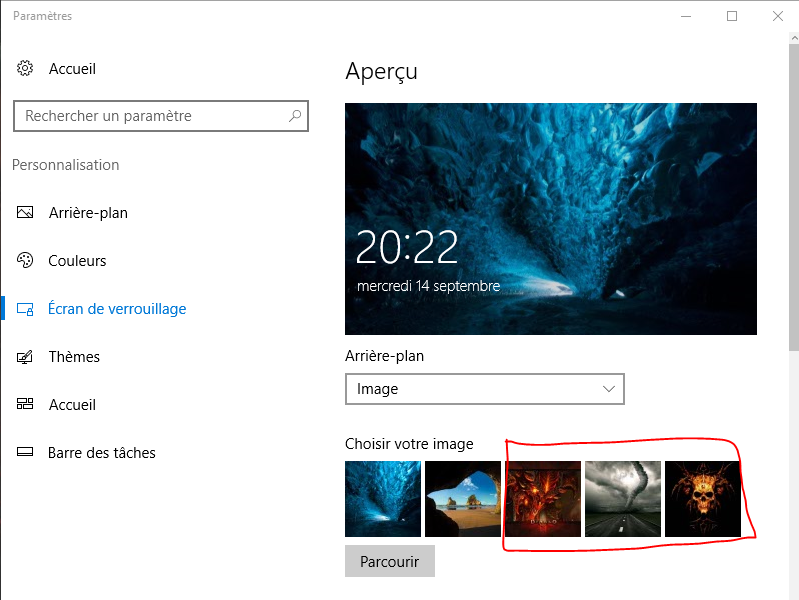The image size is (799, 600).
Task: Select the golden skull thumbnail
Action: coord(703,499)
